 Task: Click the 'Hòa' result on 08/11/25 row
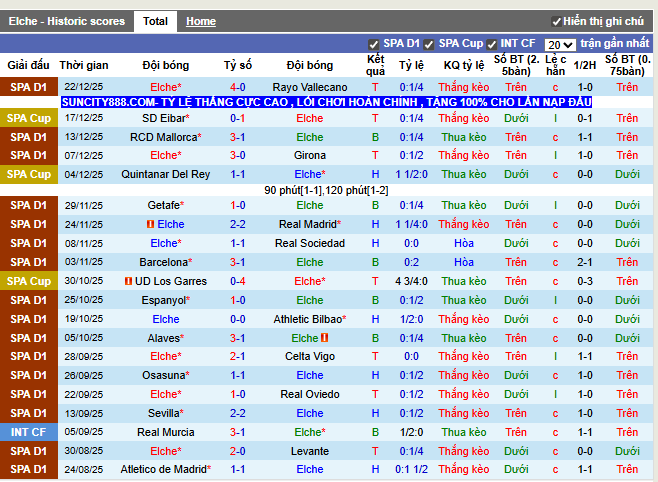(464, 243)
